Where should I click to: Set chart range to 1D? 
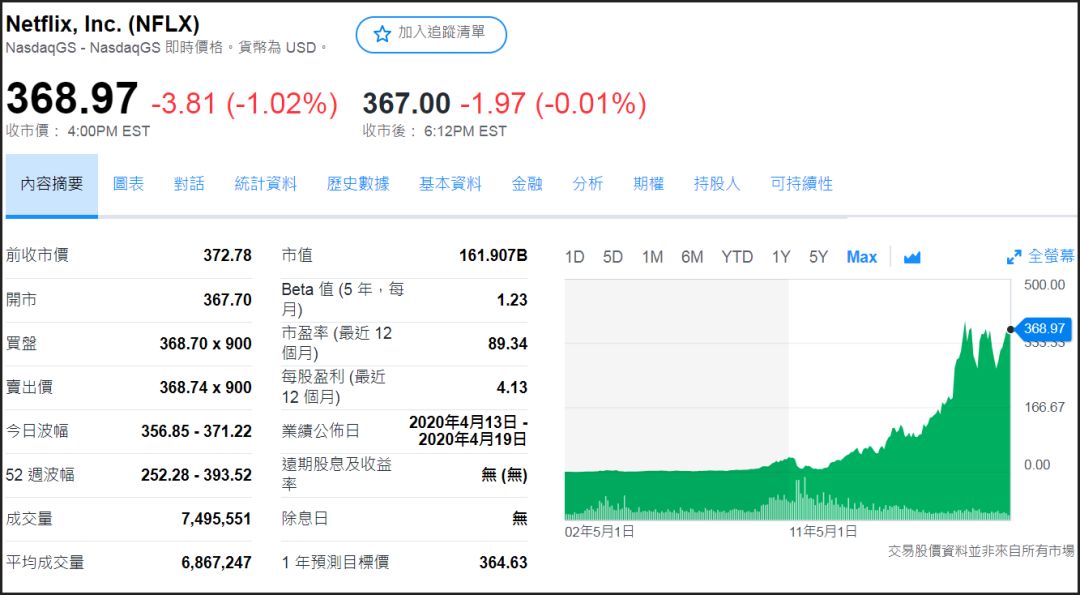pos(575,257)
